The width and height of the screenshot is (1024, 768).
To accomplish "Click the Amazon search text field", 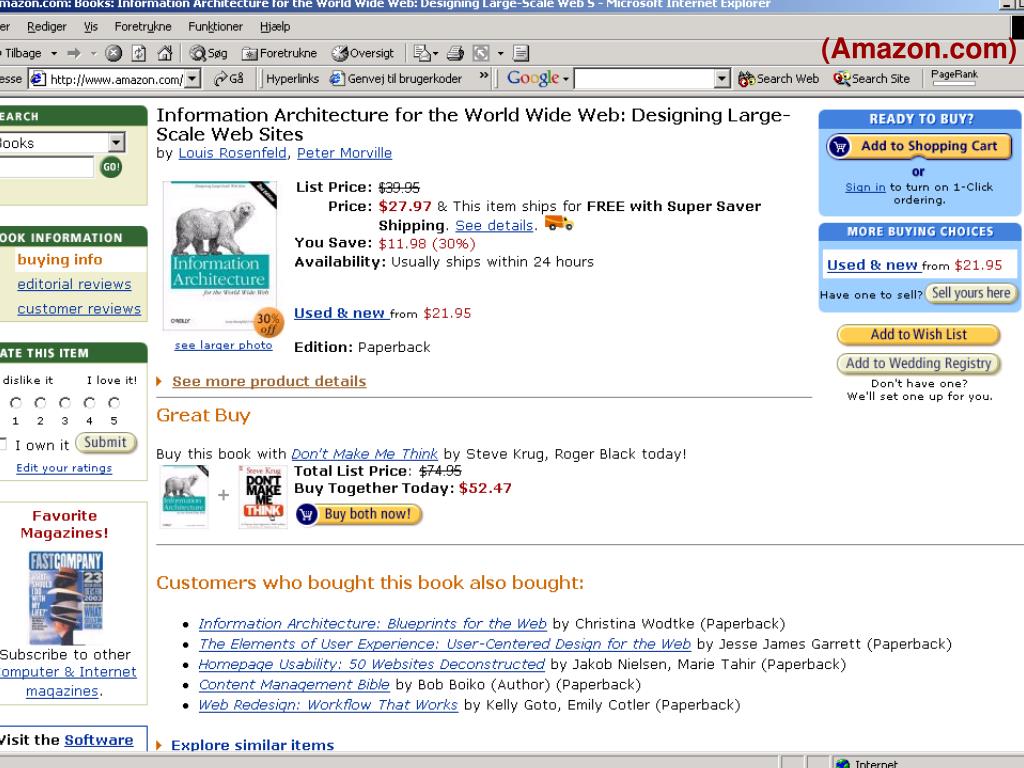I will click(46, 167).
